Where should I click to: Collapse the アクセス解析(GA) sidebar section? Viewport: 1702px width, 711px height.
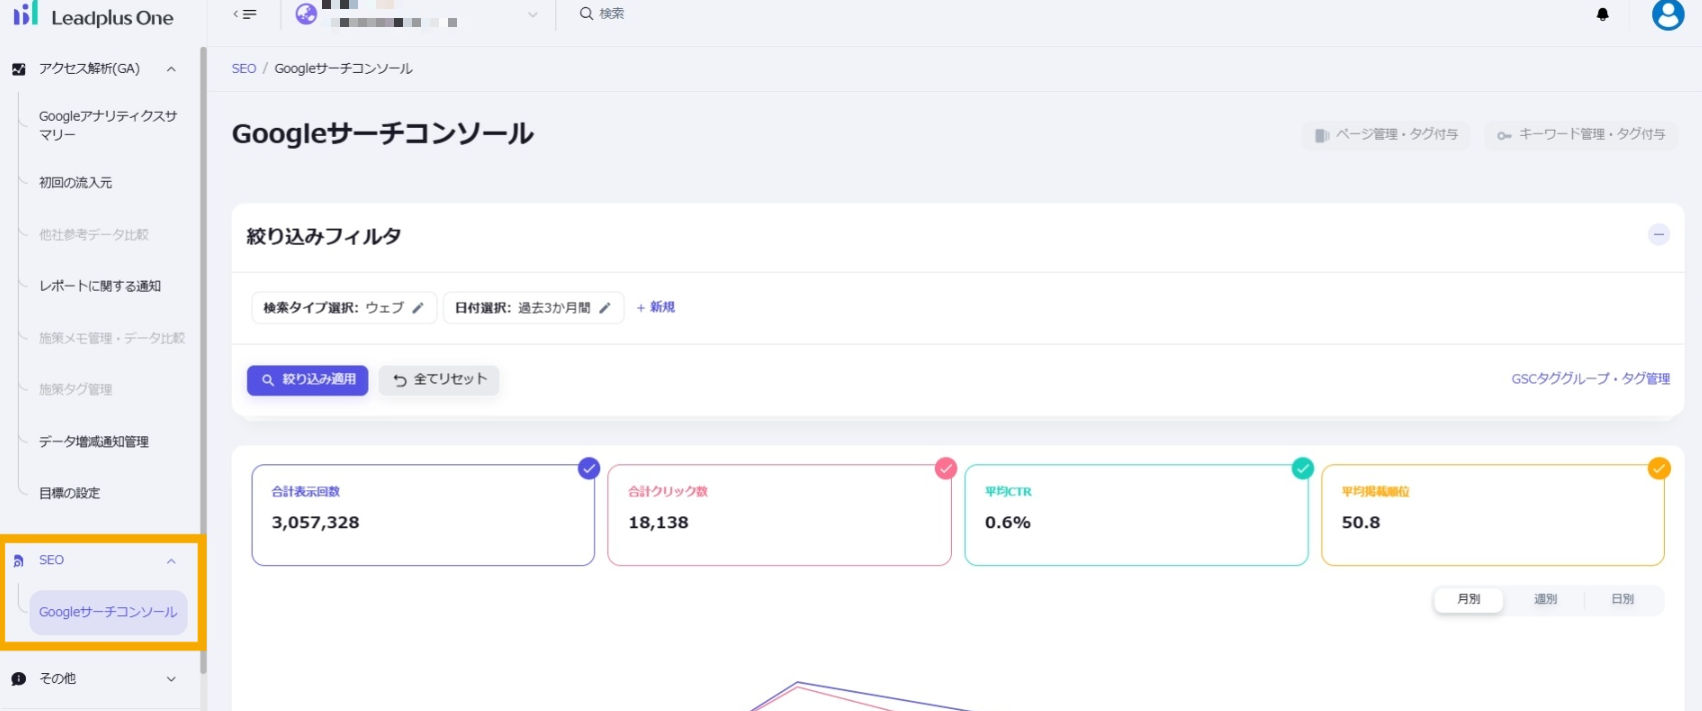click(x=171, y=69)
